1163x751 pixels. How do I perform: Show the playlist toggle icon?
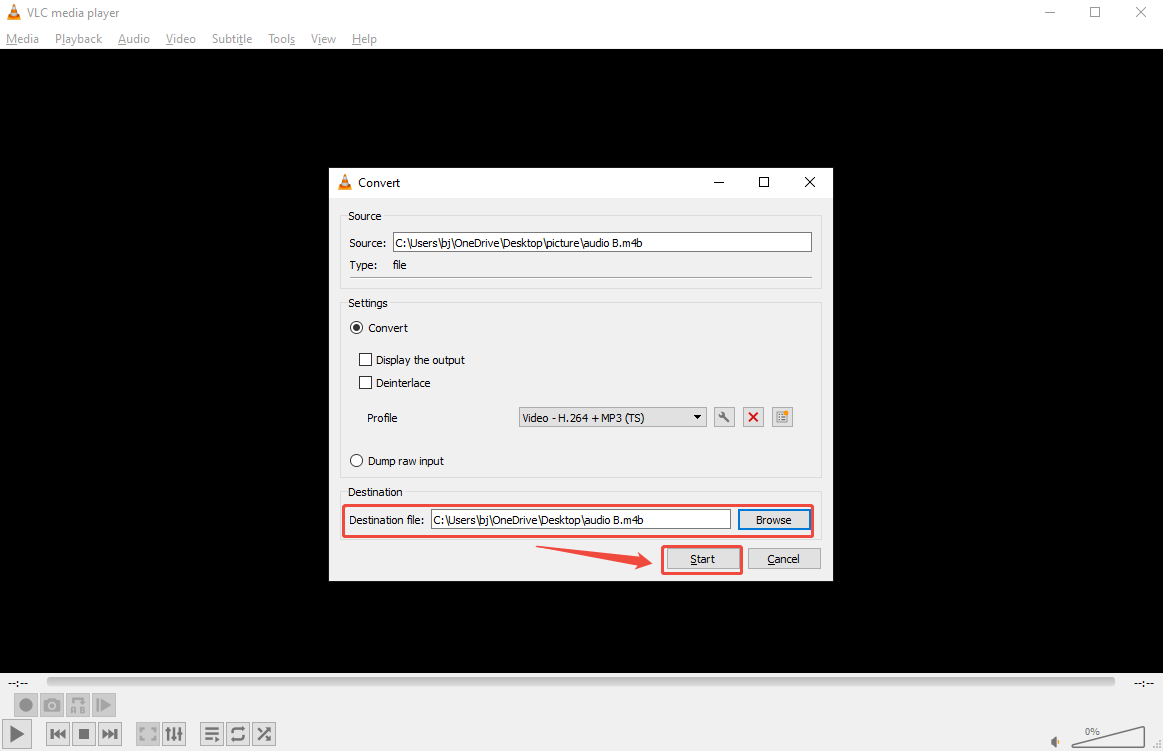(x=212, y=734)
